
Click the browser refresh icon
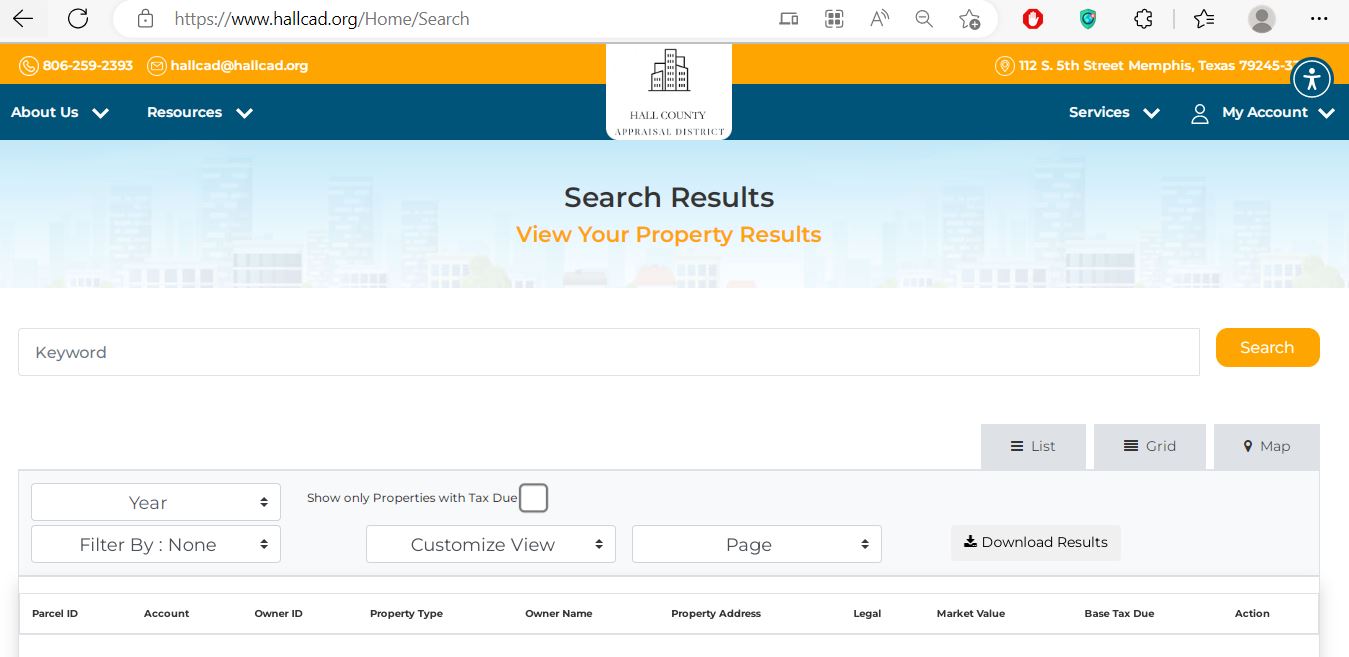pyautogui.click(x=78, y=19)
